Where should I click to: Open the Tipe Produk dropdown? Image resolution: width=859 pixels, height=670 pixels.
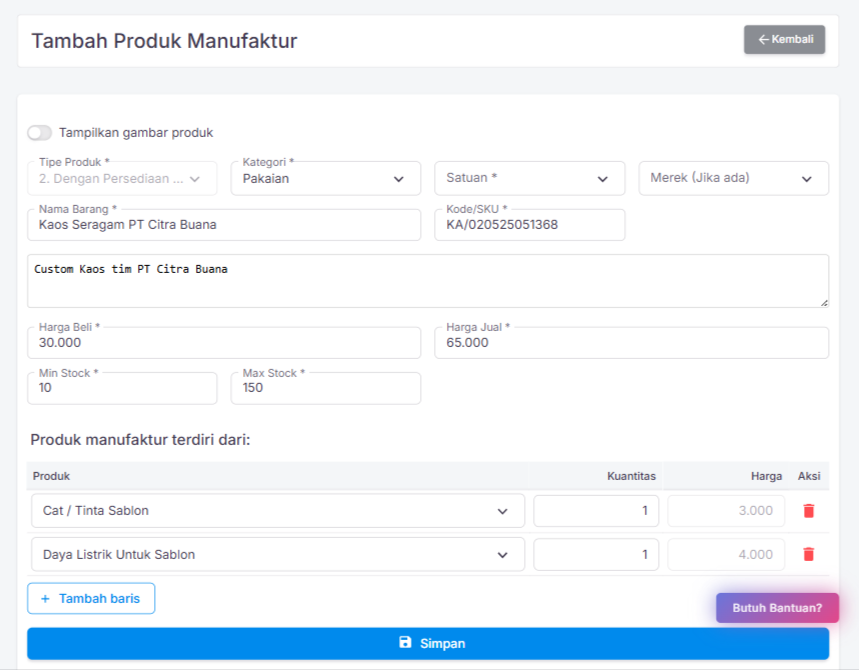(121, 179)
